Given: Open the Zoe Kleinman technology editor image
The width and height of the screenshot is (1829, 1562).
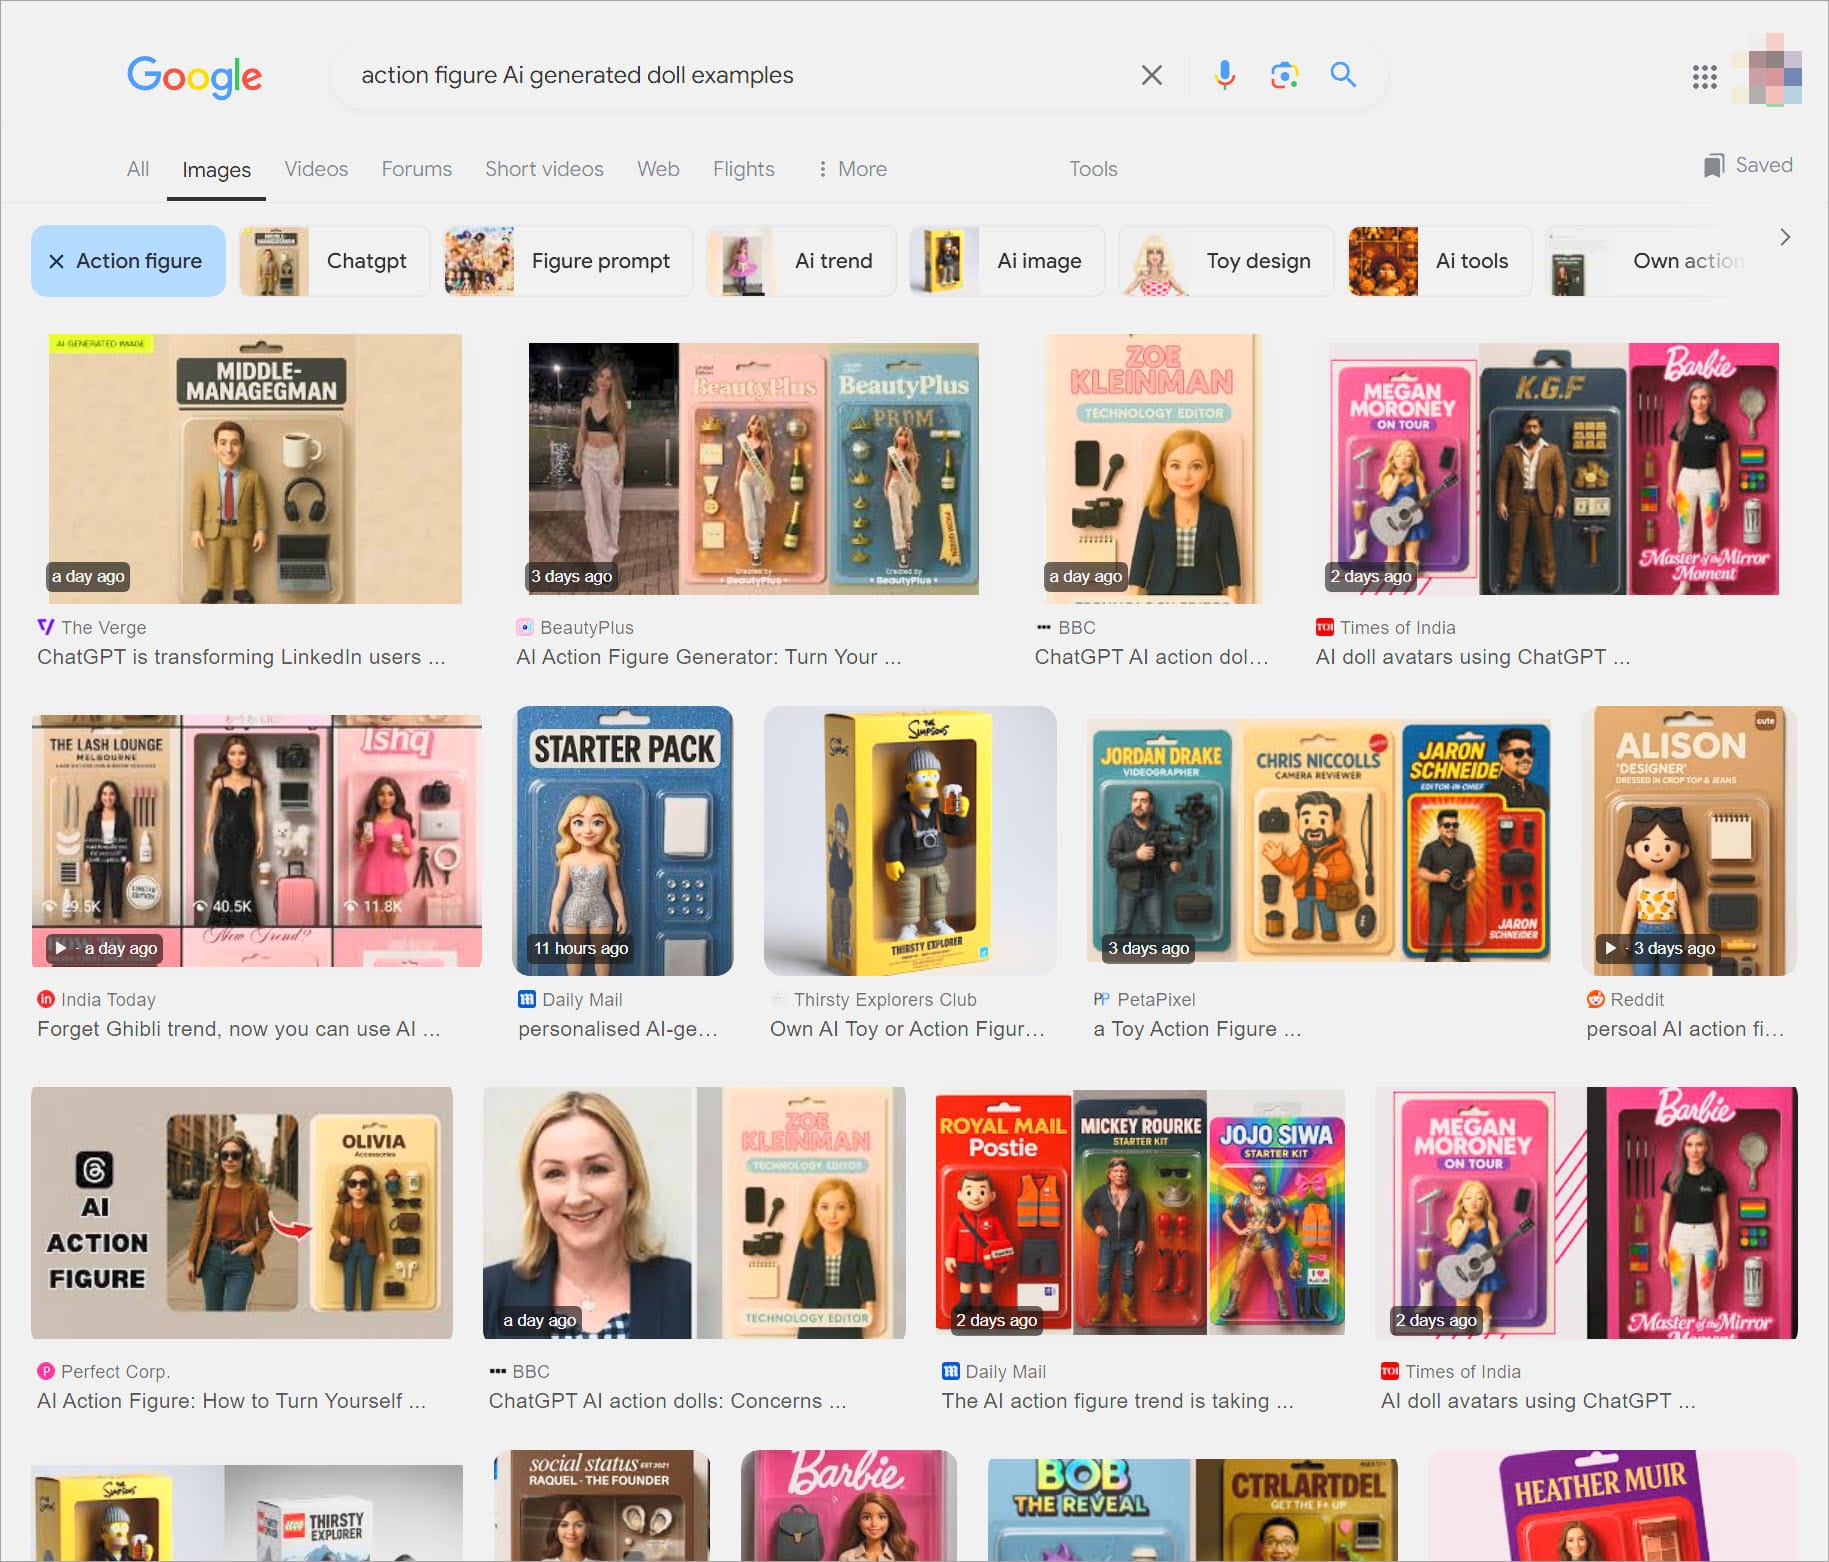Looking at the screenshot, I should click(x=1153, y=469).
